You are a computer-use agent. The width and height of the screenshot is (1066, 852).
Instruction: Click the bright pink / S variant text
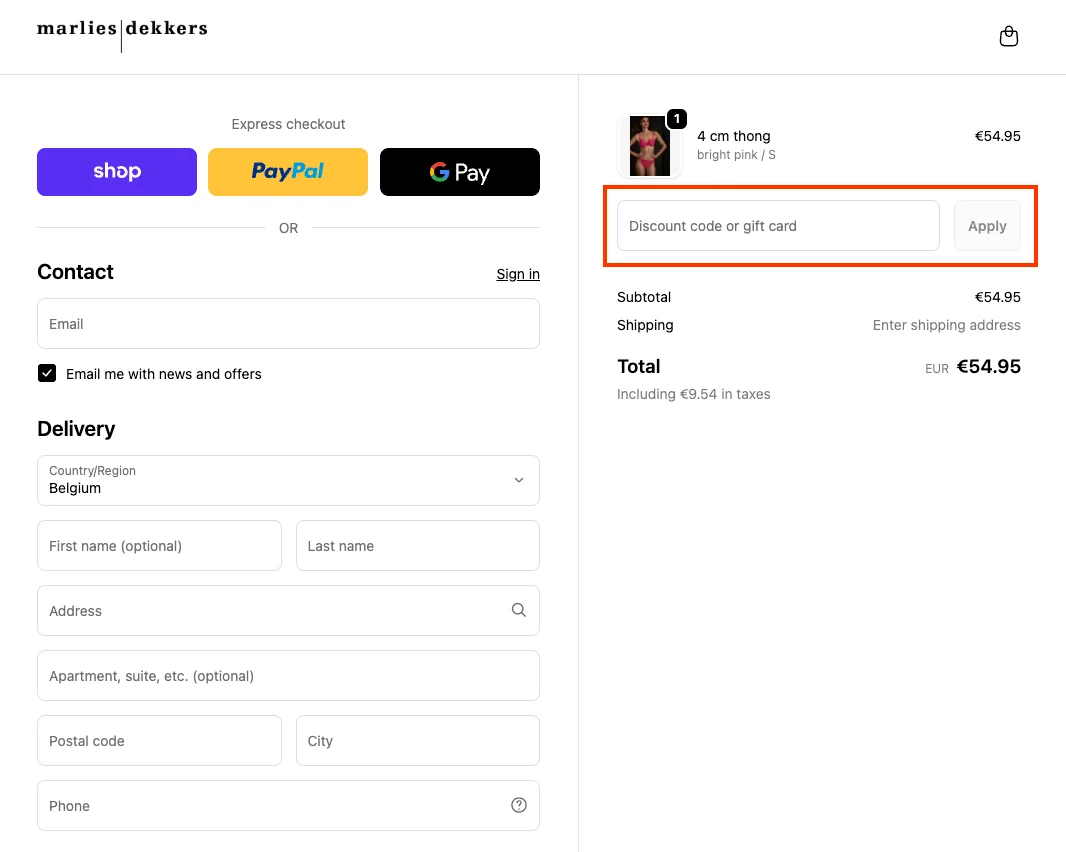pos(736,155)
